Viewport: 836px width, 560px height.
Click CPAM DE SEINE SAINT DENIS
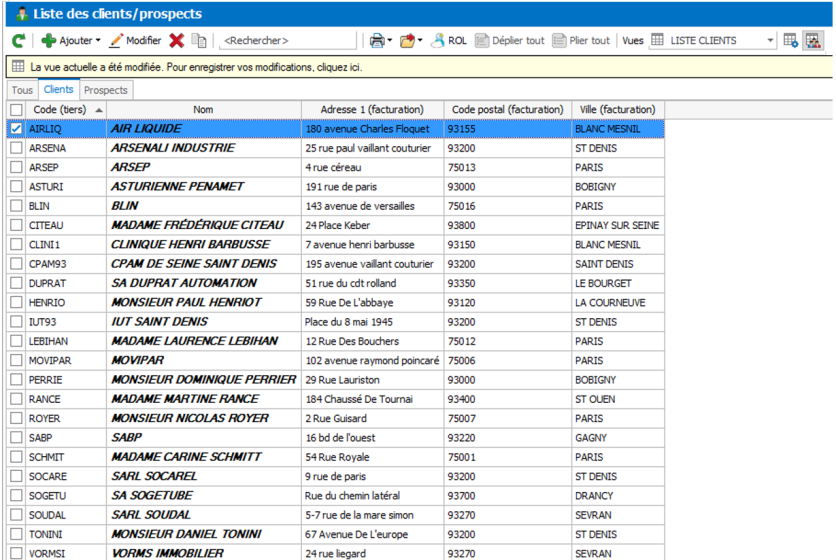pyautogui.click(x=204, y=263)
